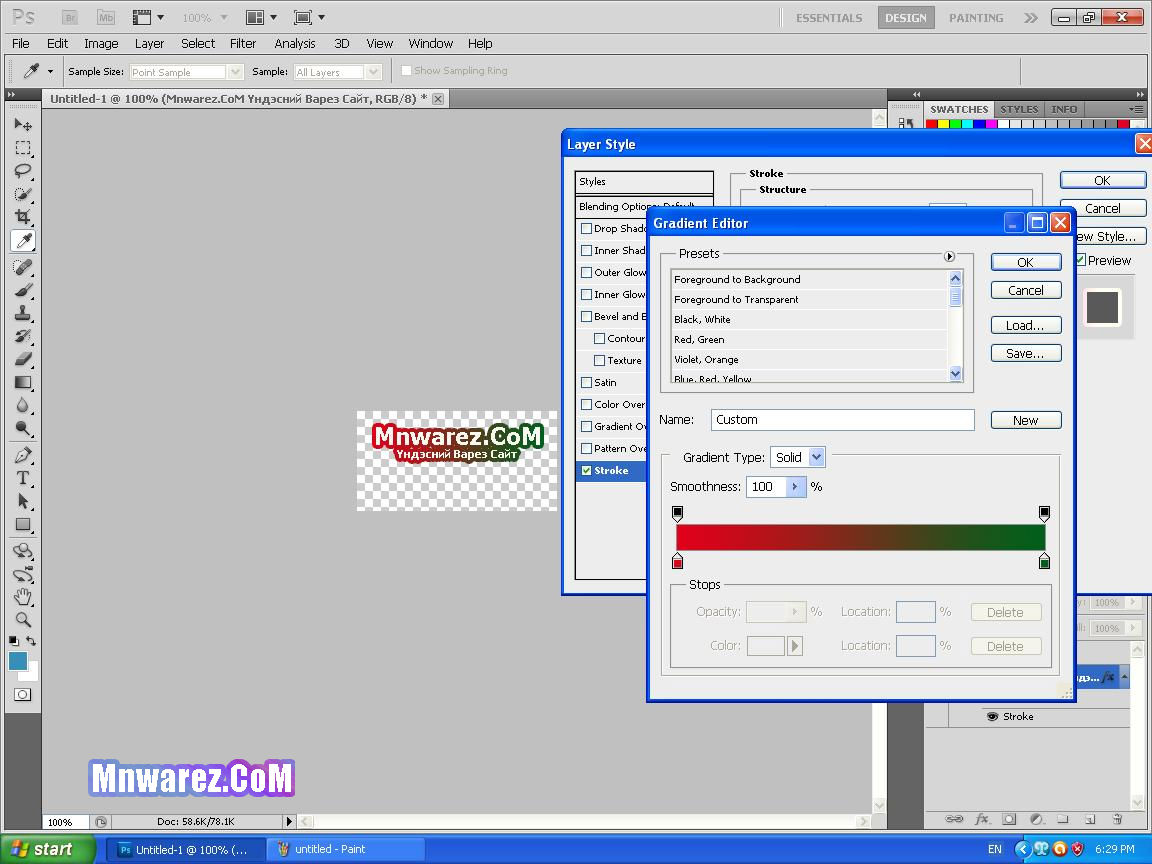Viewport: 1152px width, 864px height.
Task: Launch Bridge from the application bar
Action: [70, 18]
